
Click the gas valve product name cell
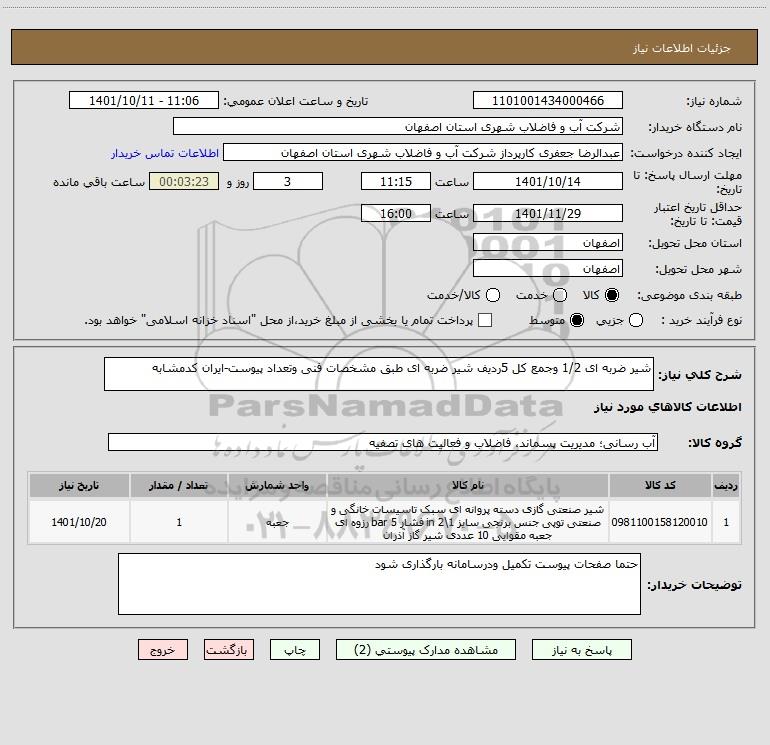[x=468, y=522]
